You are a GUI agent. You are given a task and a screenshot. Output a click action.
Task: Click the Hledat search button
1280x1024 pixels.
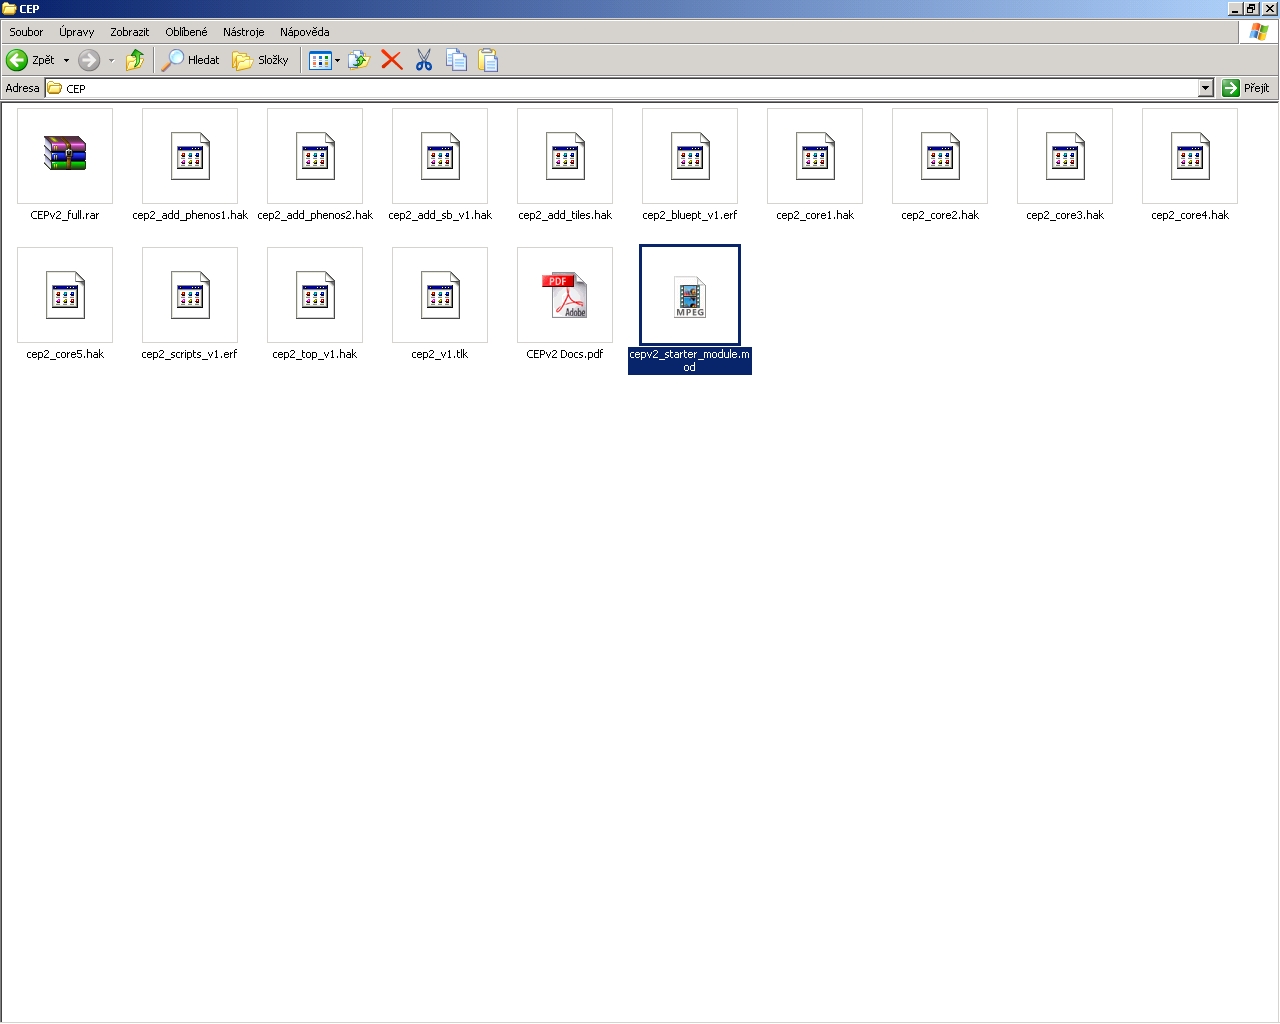tap(192, 60)
